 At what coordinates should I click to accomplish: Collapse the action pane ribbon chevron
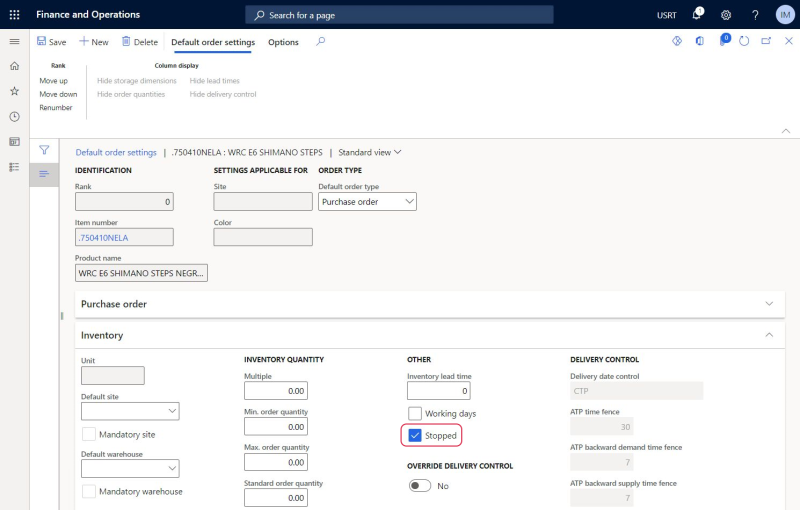[786, 131]
